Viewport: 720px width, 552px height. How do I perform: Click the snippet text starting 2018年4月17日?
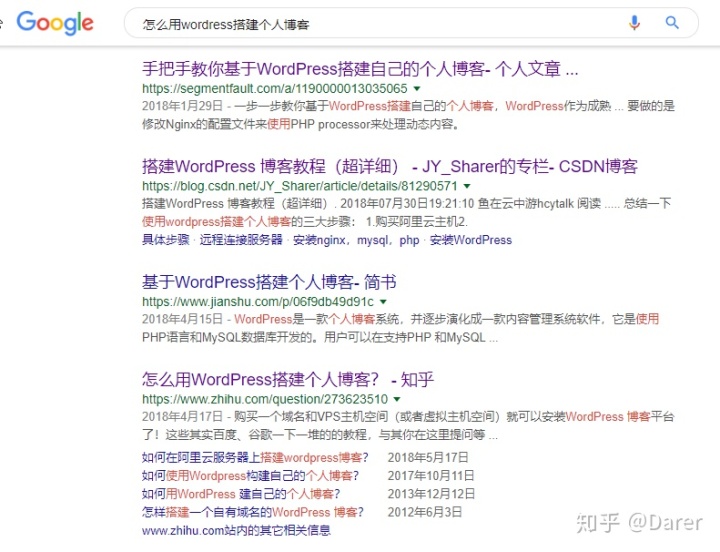click(408, 426)
